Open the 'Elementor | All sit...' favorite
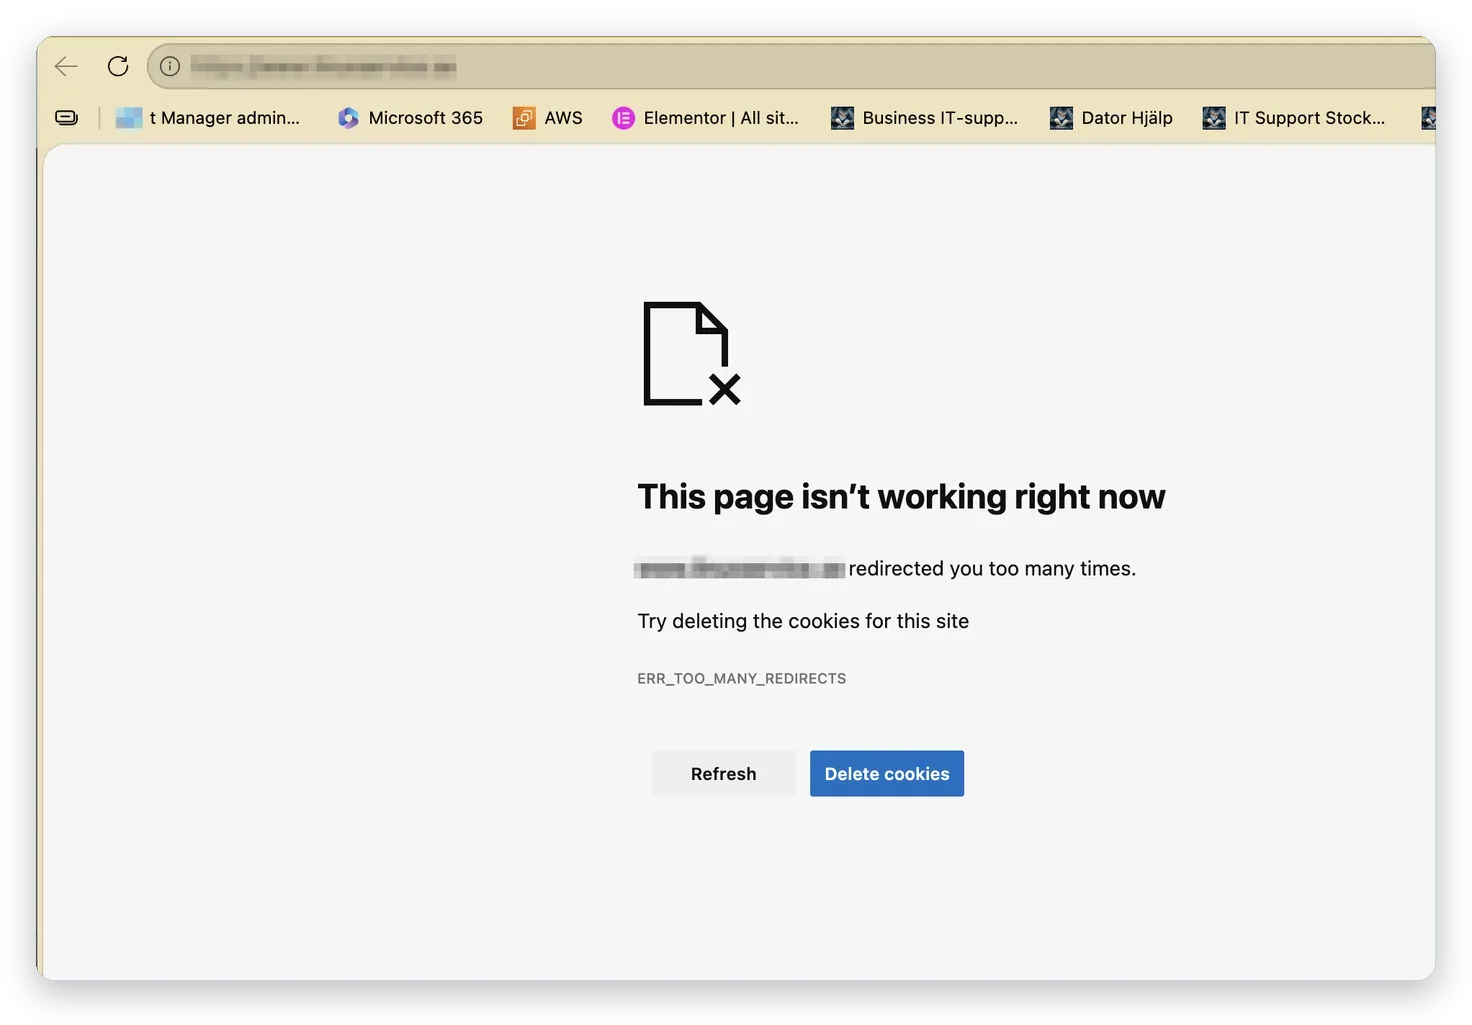 point(706,118)
